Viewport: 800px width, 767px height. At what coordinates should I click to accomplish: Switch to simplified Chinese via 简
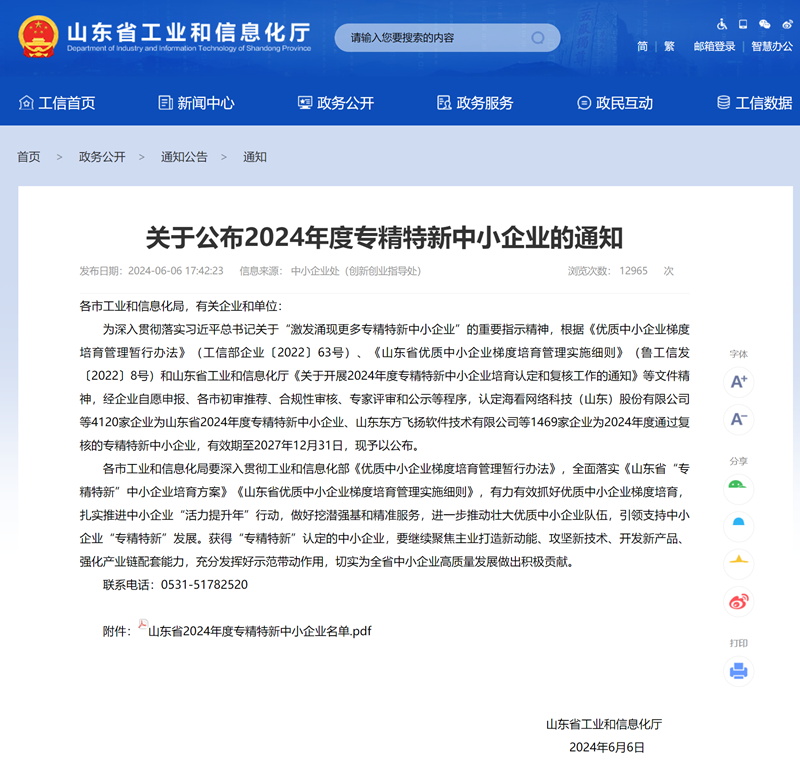click(642, 46)
